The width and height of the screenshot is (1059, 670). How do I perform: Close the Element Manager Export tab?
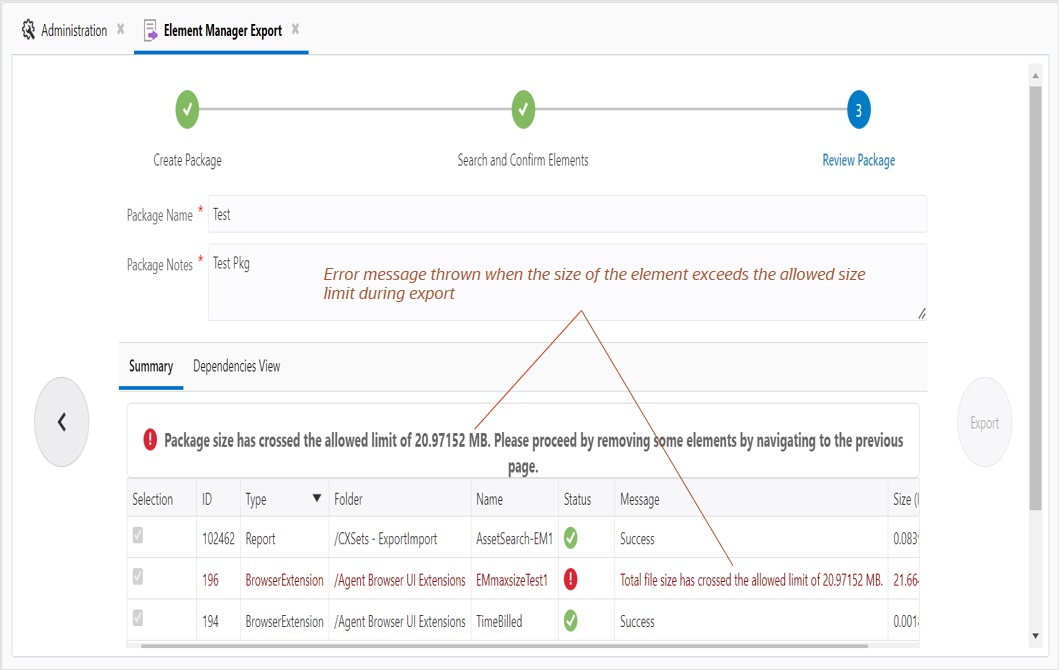[x=295, y=29]
